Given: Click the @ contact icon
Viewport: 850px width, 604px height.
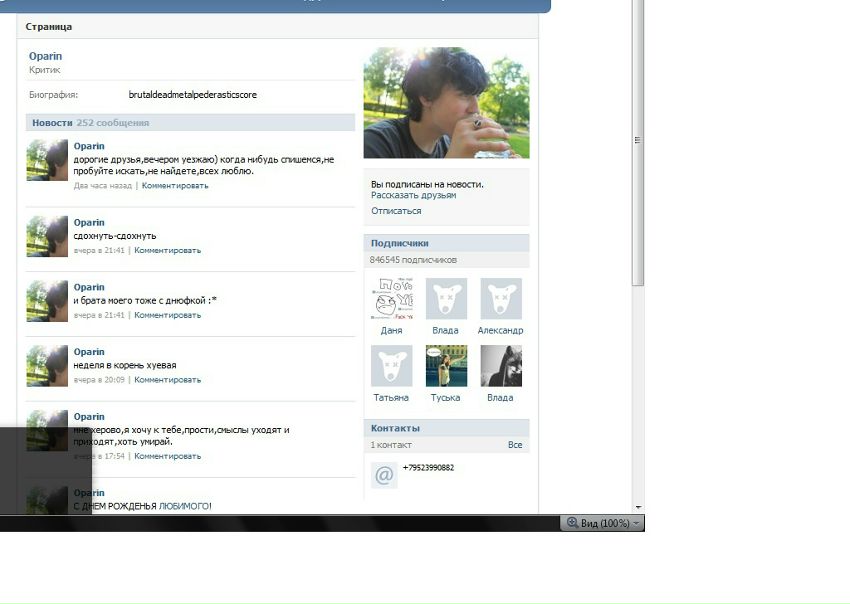Looking at the screenshot, I should [384, 475].
